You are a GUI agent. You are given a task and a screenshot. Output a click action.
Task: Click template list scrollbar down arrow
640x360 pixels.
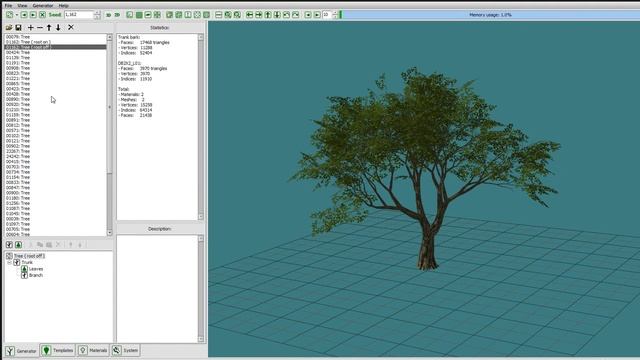109,233
